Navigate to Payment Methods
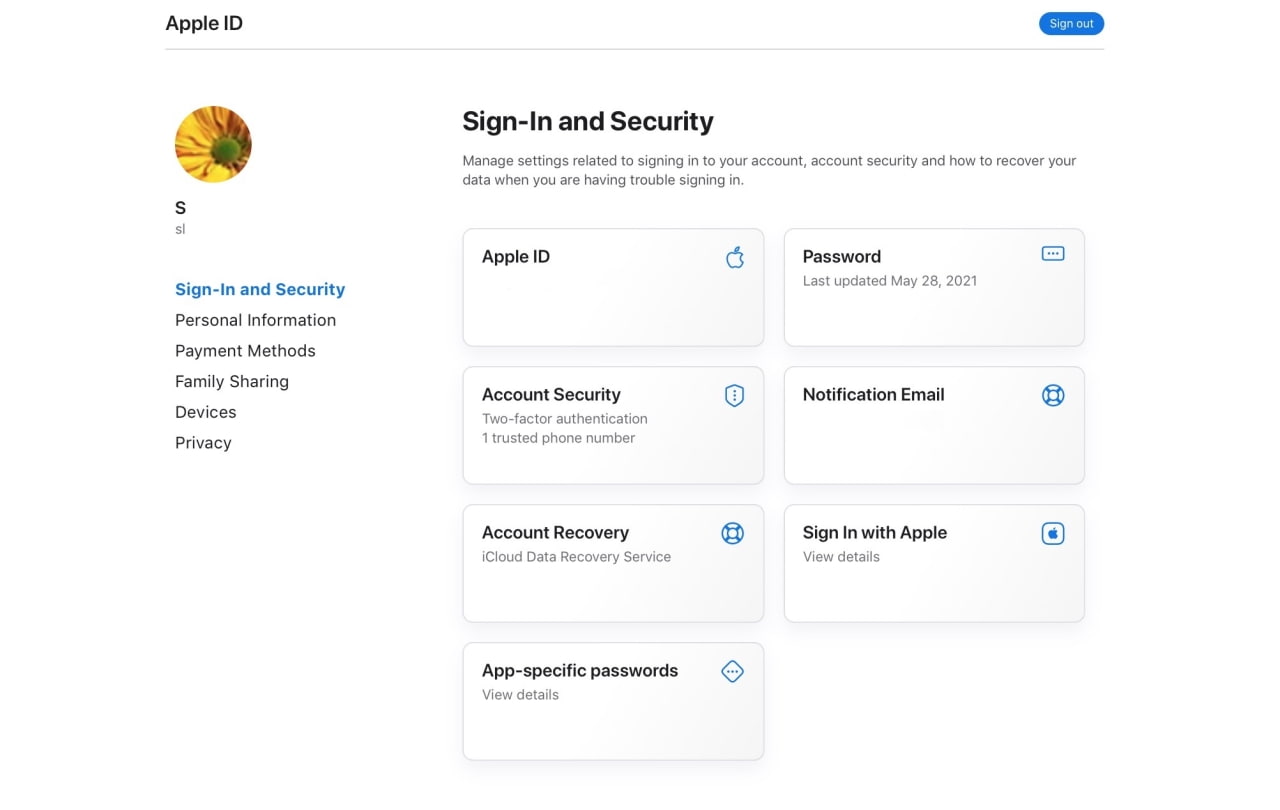The width and height of the screenshot is (1280, 810). [x=245, y=350]
